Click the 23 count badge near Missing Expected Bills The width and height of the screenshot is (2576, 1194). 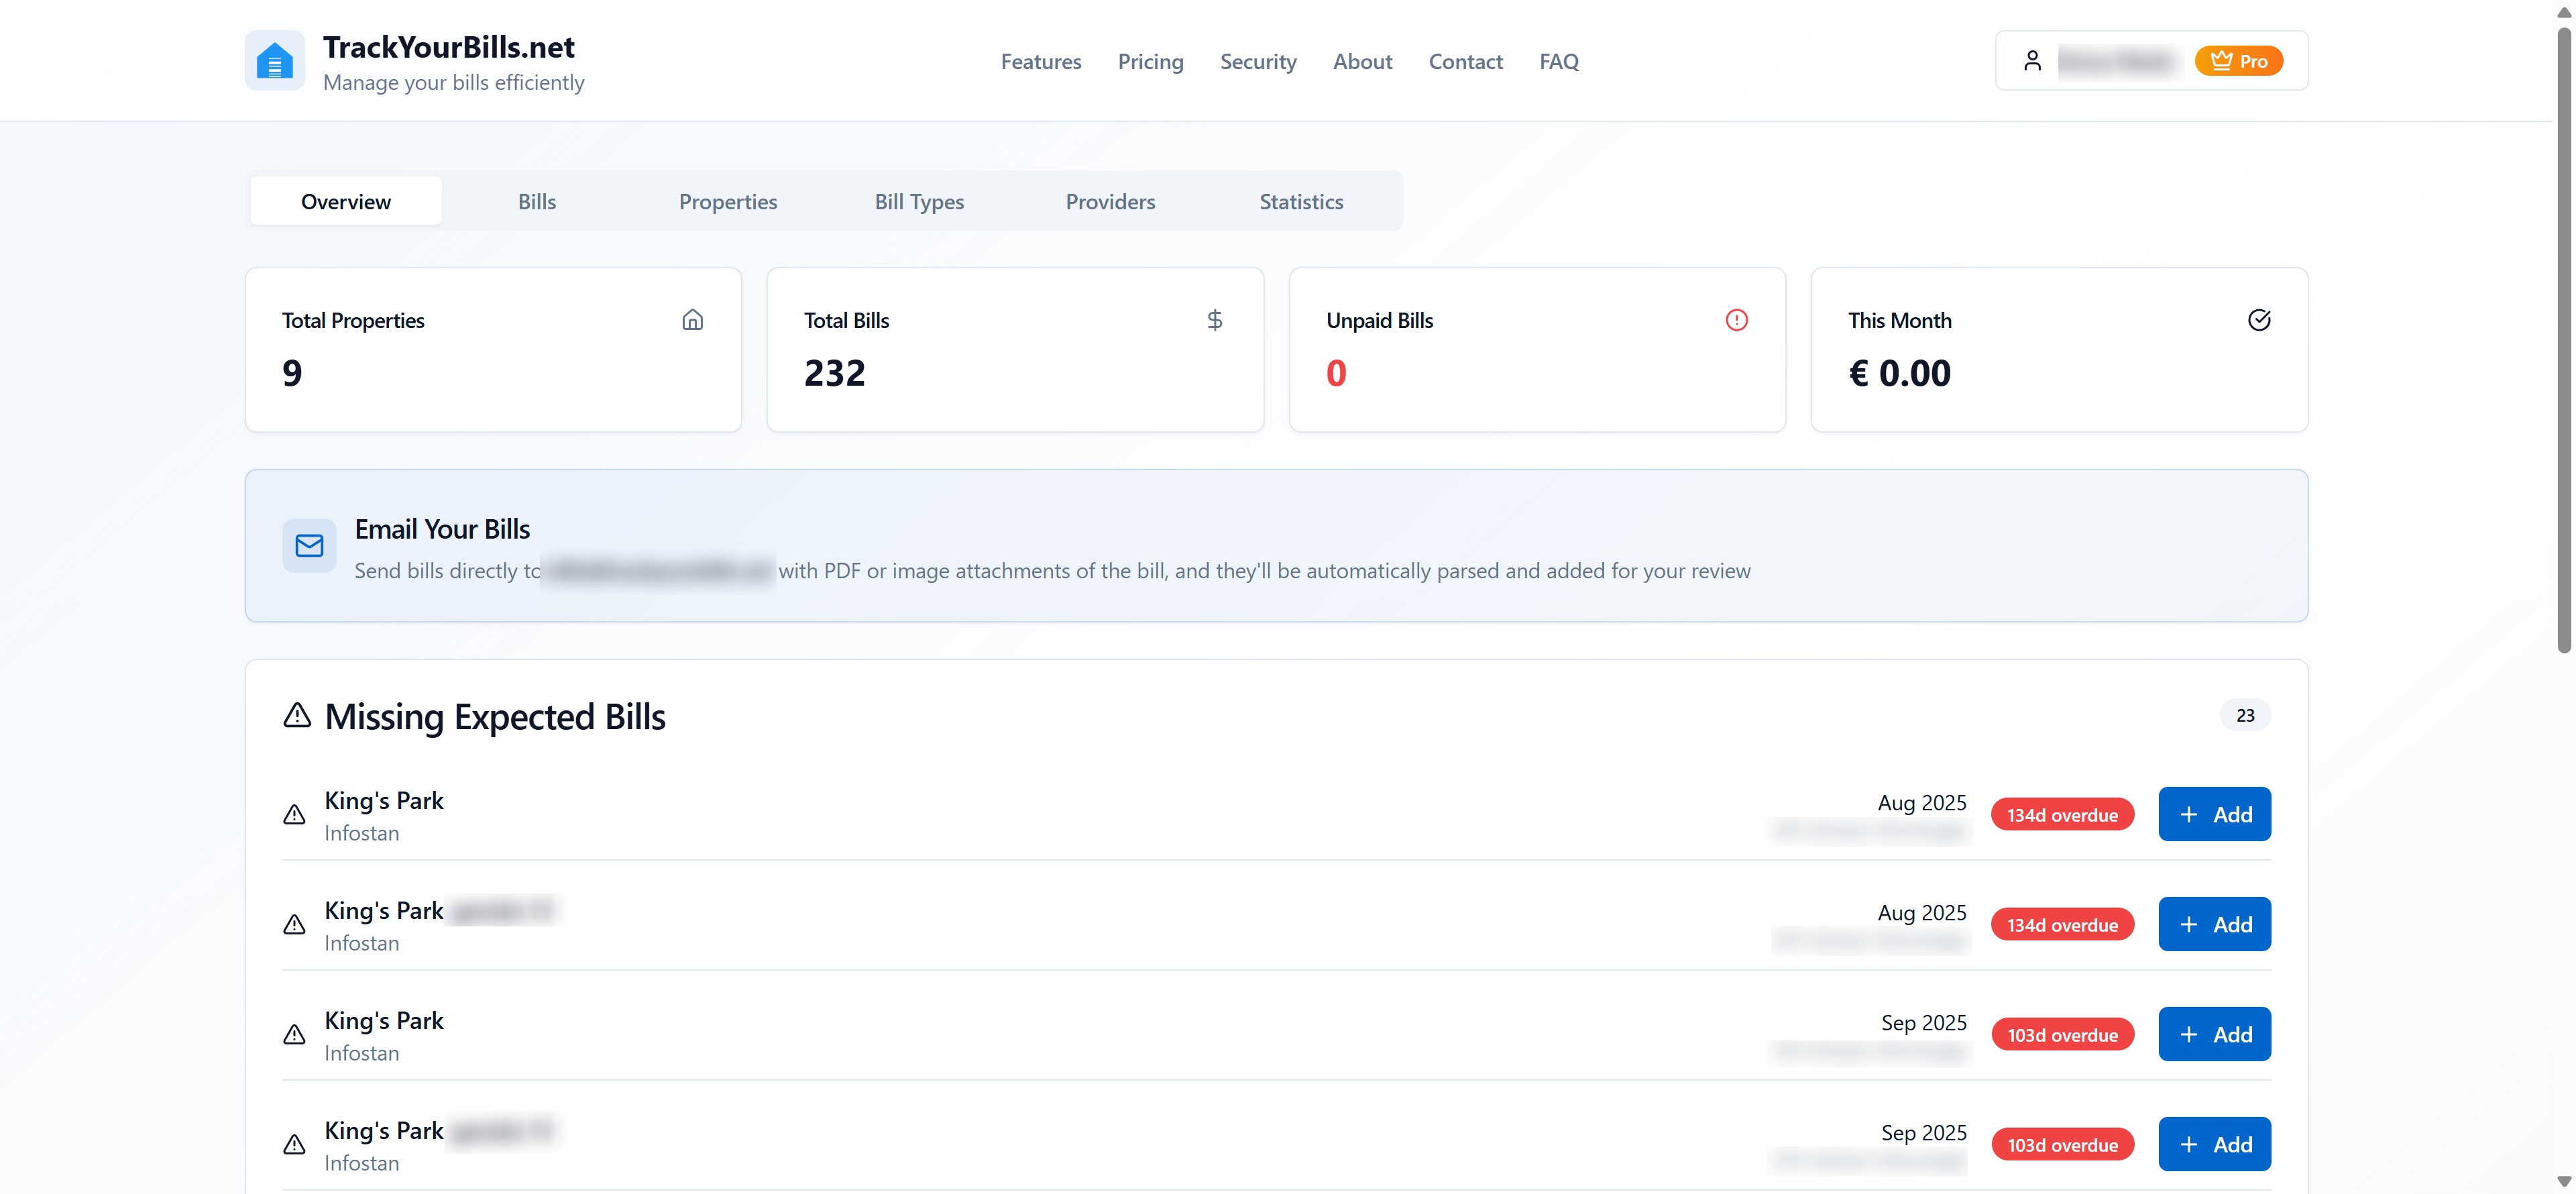pos(2244,715)
